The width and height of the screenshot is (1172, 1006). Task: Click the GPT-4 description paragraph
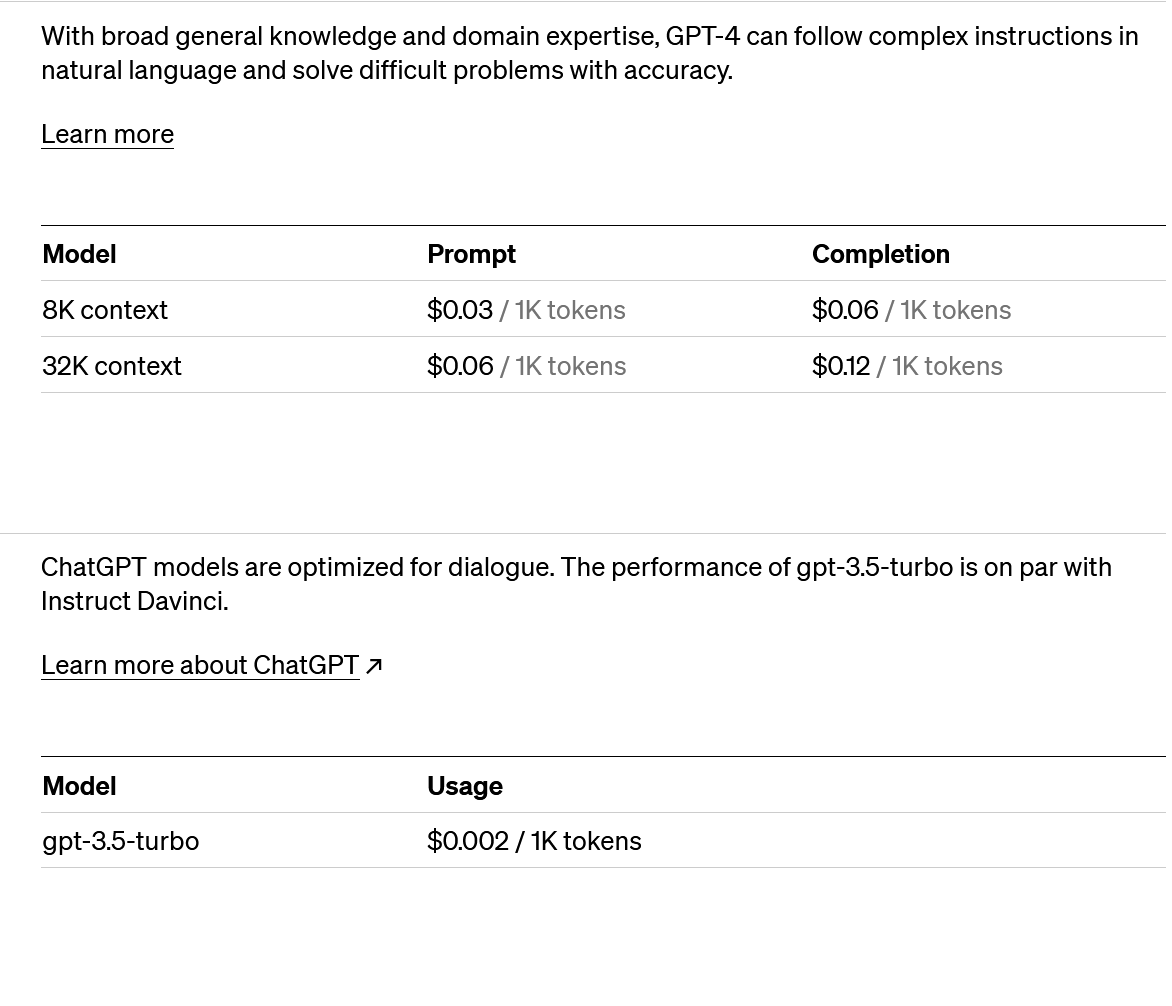pyautogui.click(x=590, y=53)
